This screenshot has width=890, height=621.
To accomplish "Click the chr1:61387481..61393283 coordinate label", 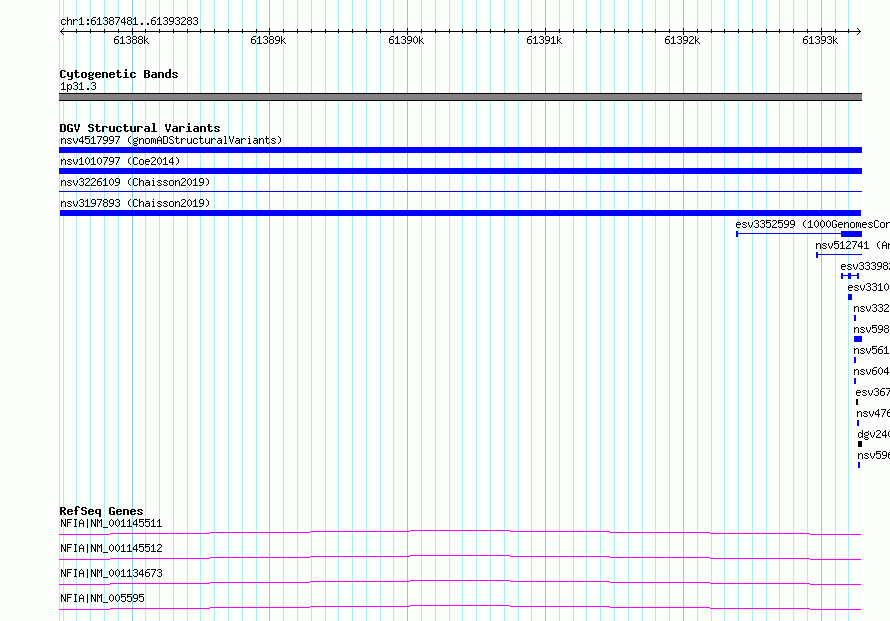I will (129, 22).
